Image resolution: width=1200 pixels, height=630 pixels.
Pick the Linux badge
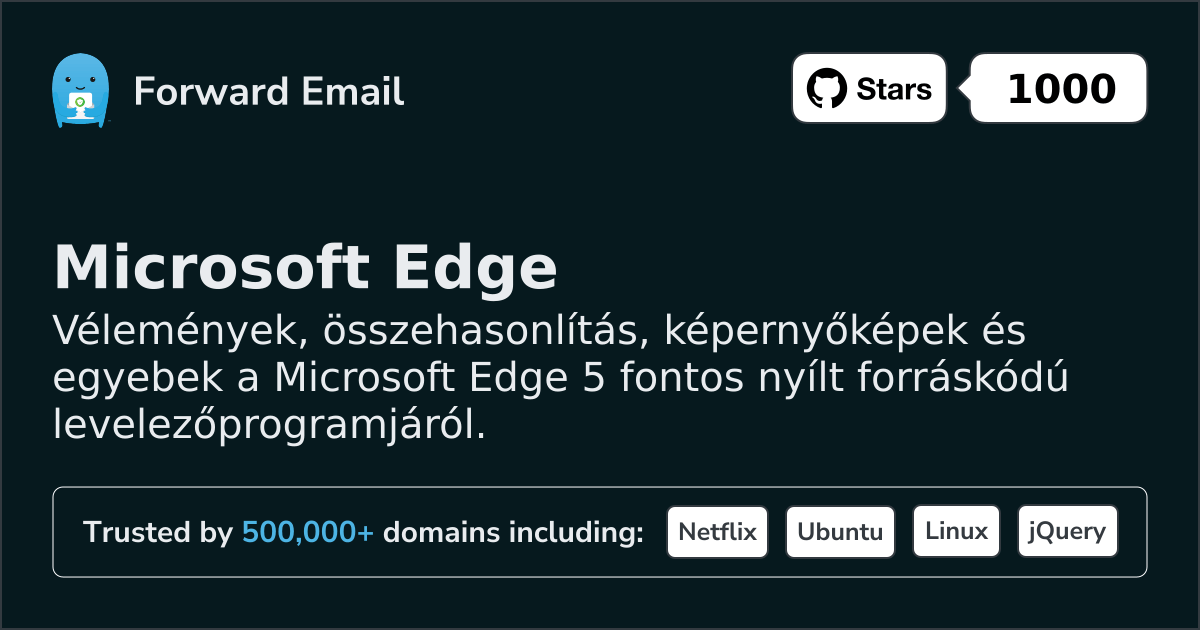(x=956, y=532)
